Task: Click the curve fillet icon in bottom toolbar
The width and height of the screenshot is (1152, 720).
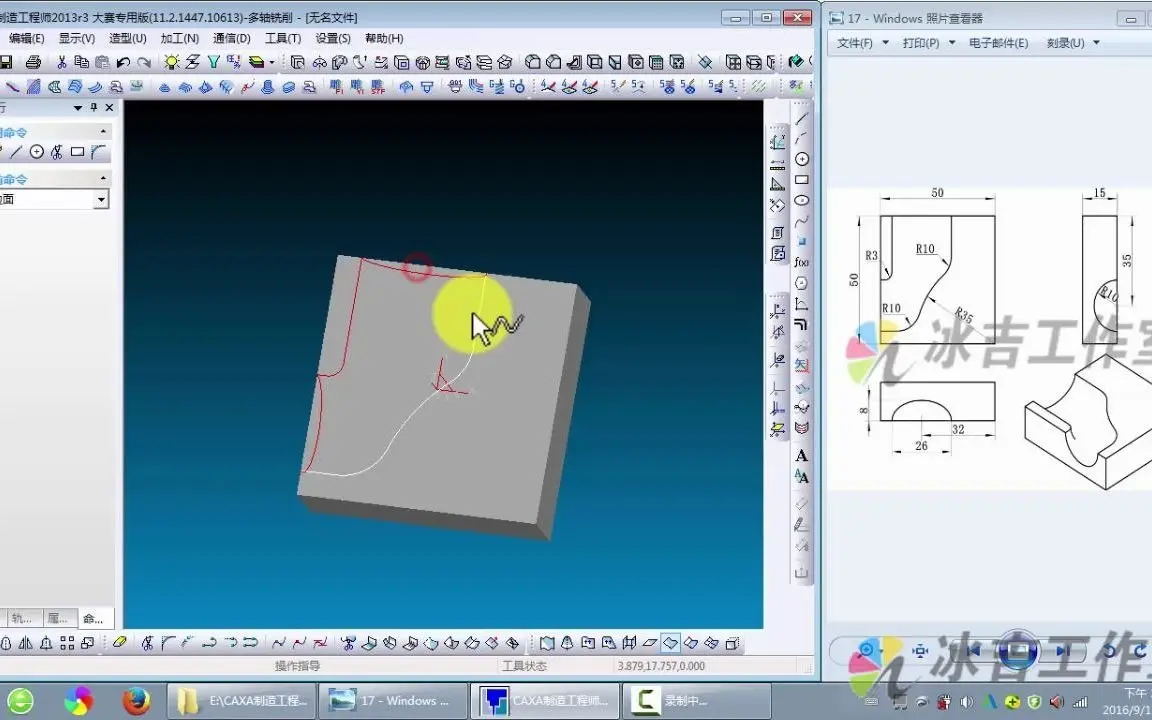Action: 168,643
